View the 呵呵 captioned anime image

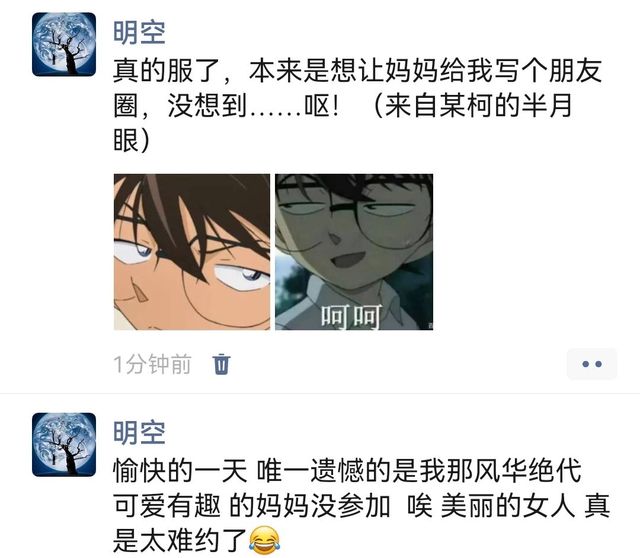354,252
